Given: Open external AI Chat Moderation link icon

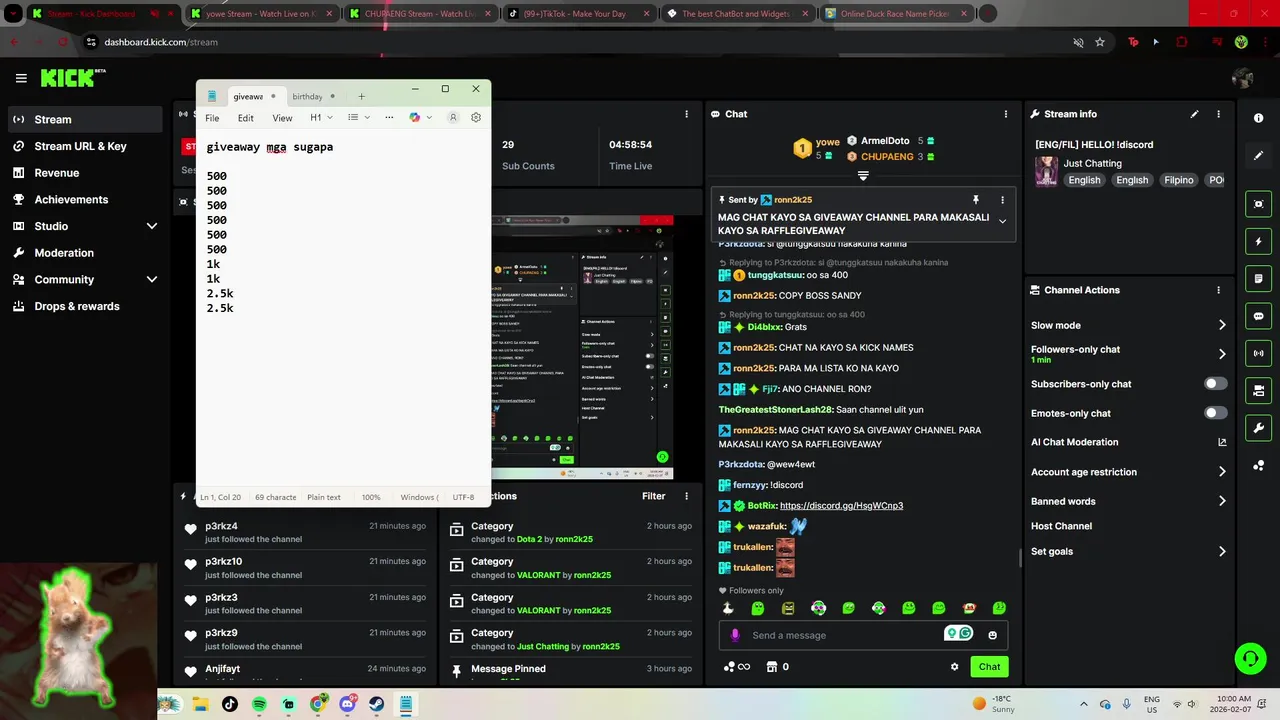Looking at the screenshot, I should click(x=1221, y=442).
